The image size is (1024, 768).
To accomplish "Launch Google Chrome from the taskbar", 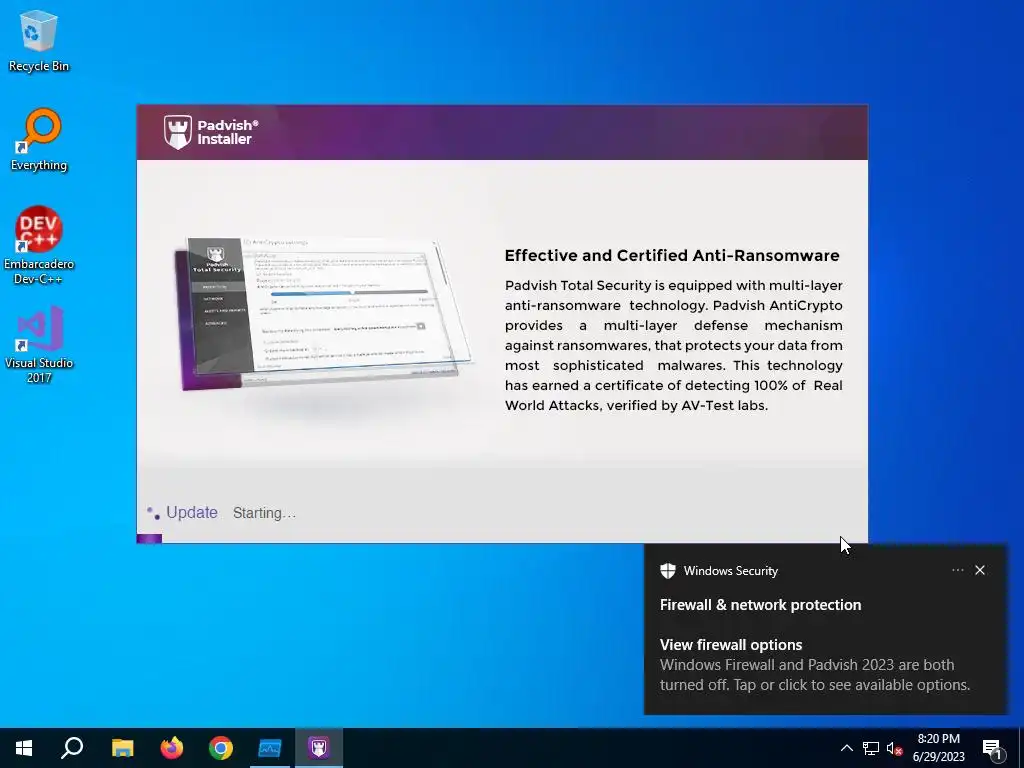I will tap(221, 748).
